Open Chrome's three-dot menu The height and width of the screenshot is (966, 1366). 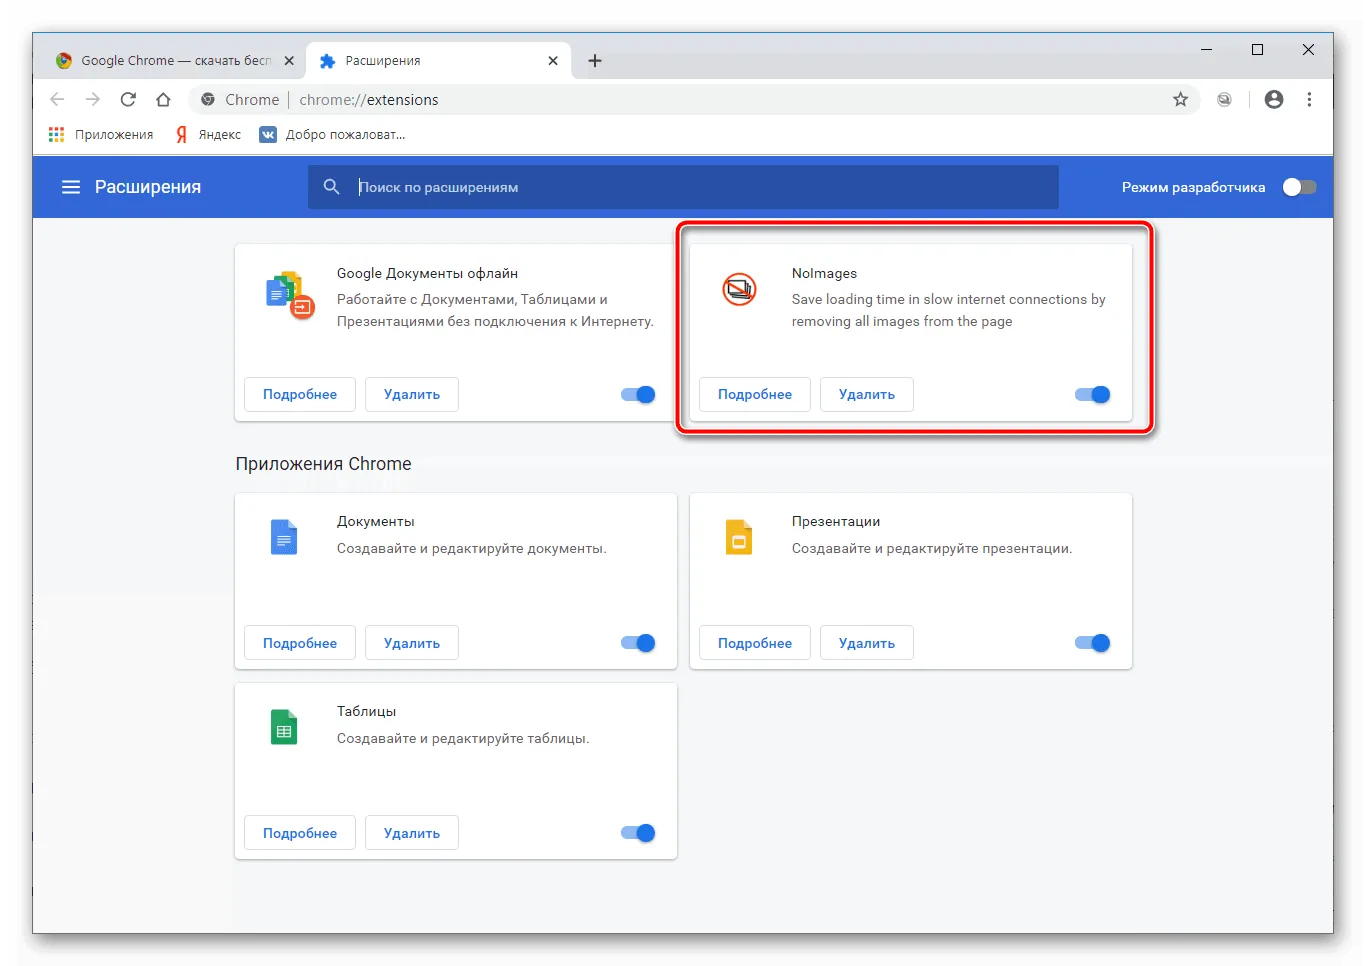pos(1309,100)
